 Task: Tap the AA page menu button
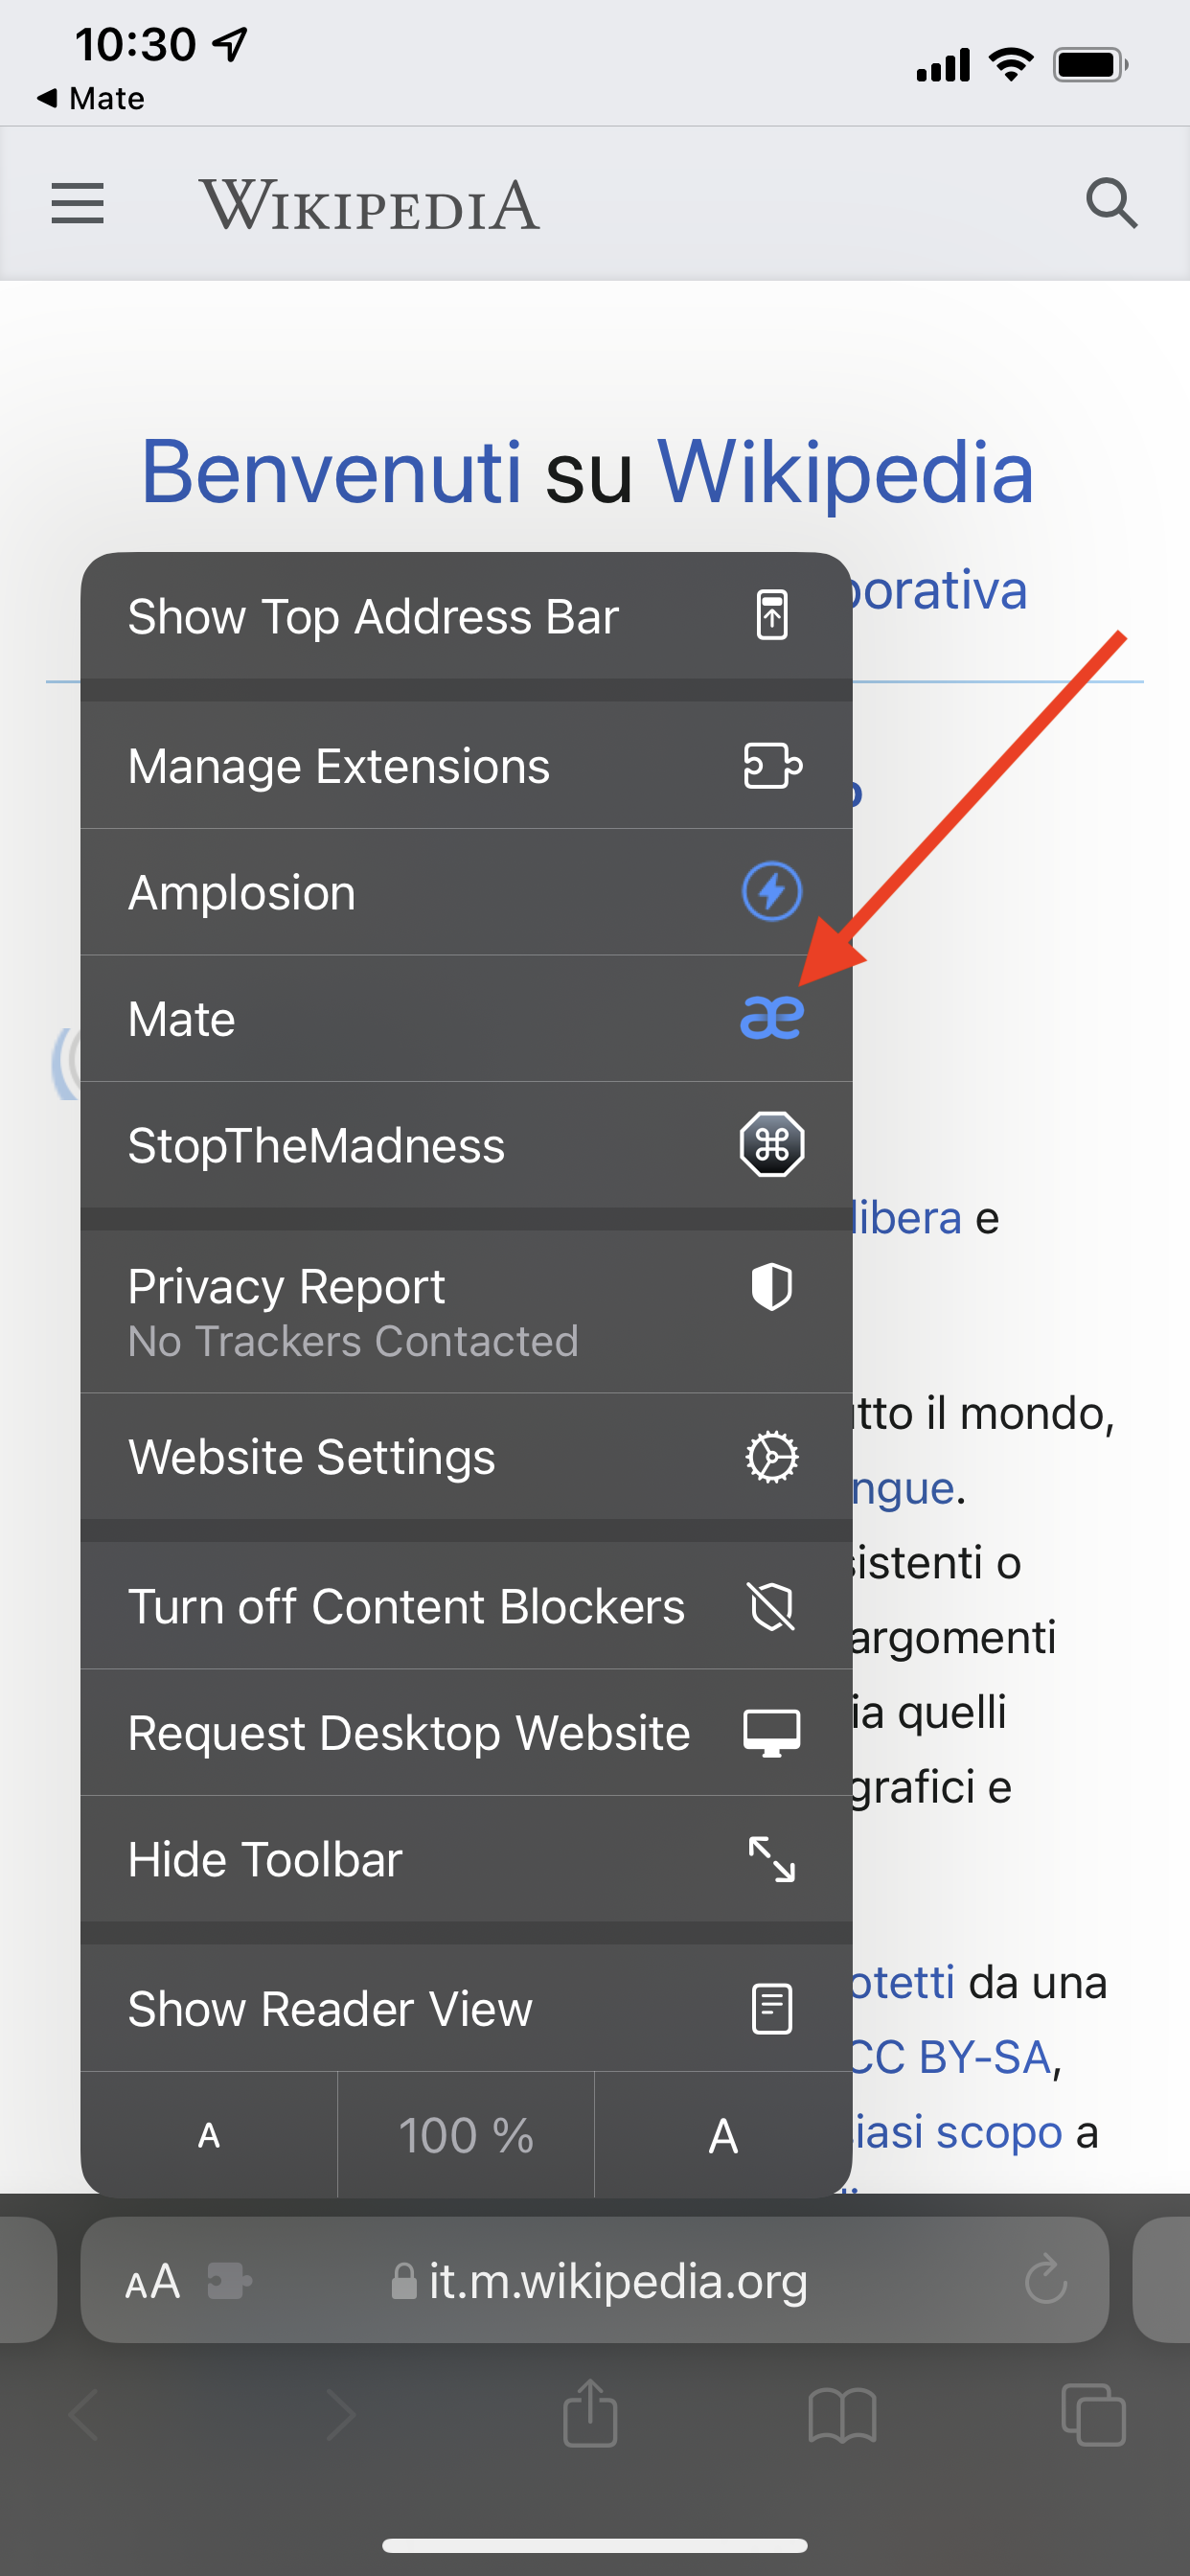tap(153, 2283)
